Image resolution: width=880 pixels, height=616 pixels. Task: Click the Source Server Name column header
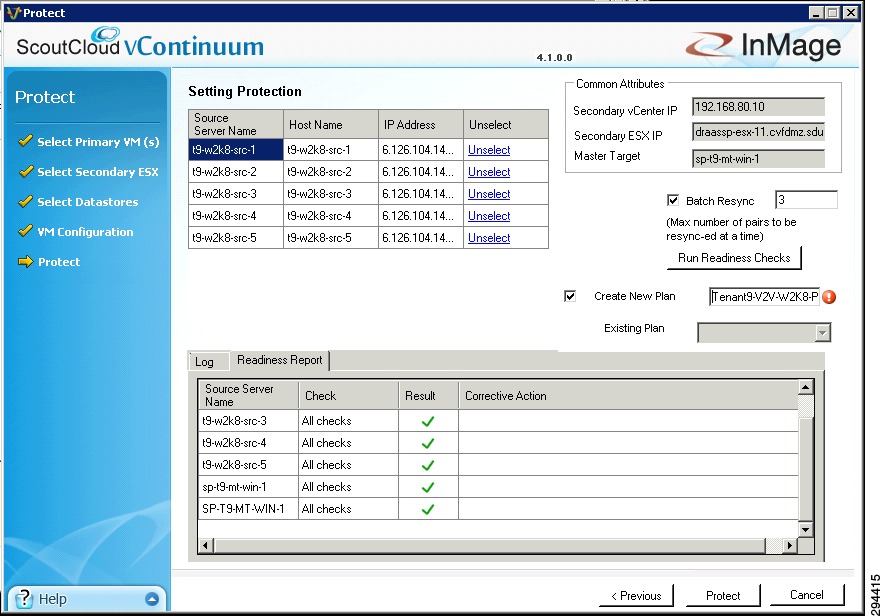[x=236, y=124]
